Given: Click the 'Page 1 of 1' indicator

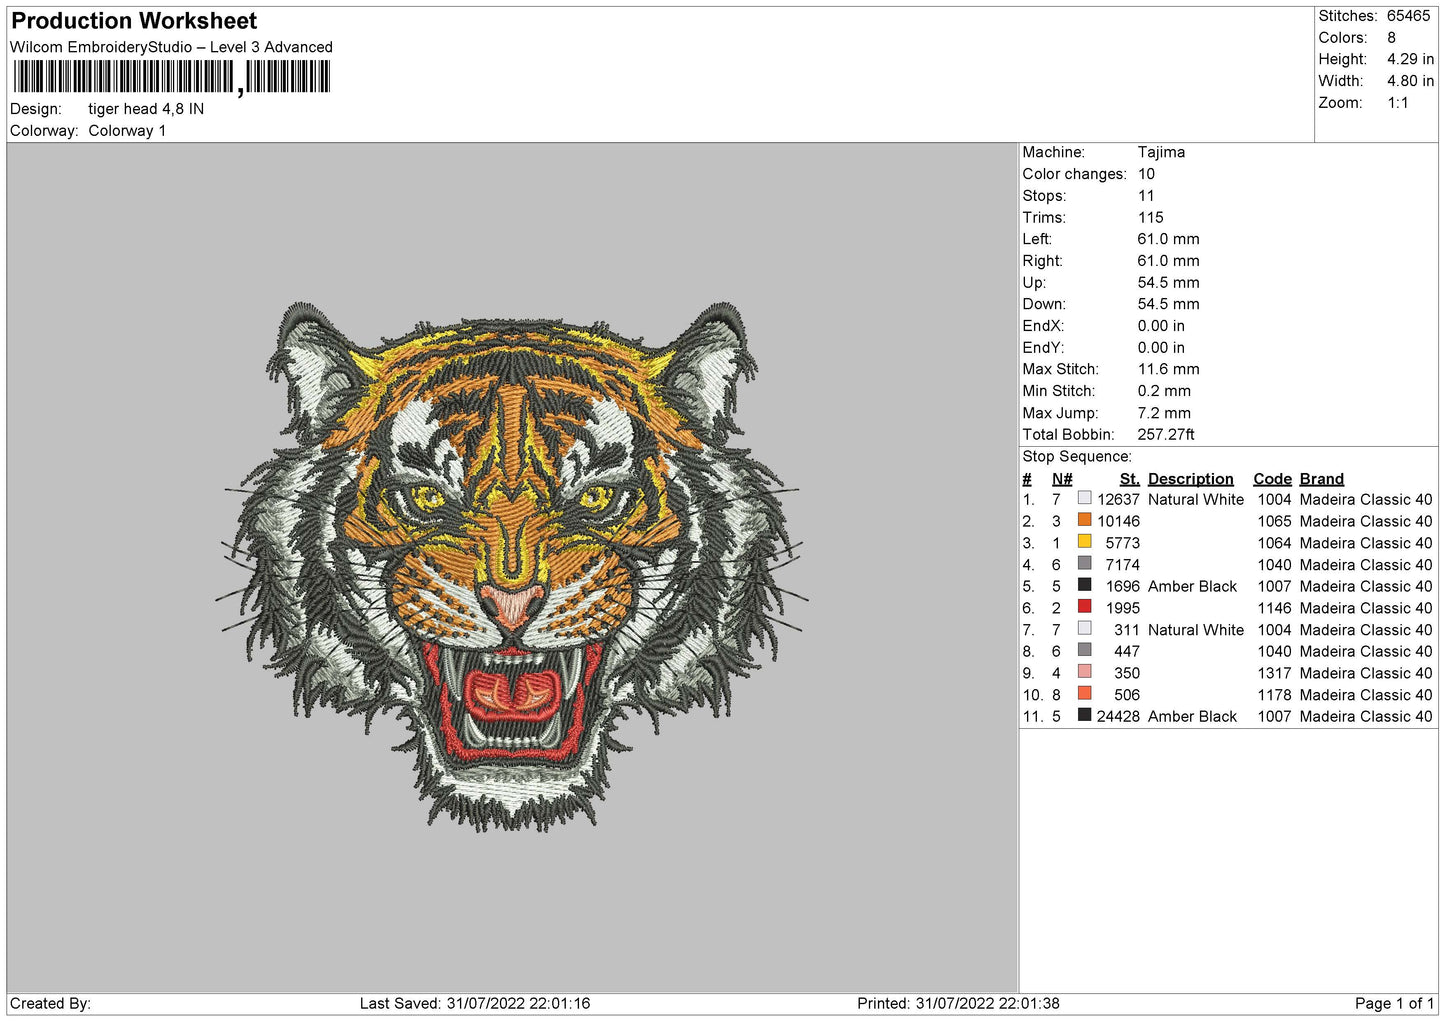Looking at the screenshot, I should [1394, 1004].
